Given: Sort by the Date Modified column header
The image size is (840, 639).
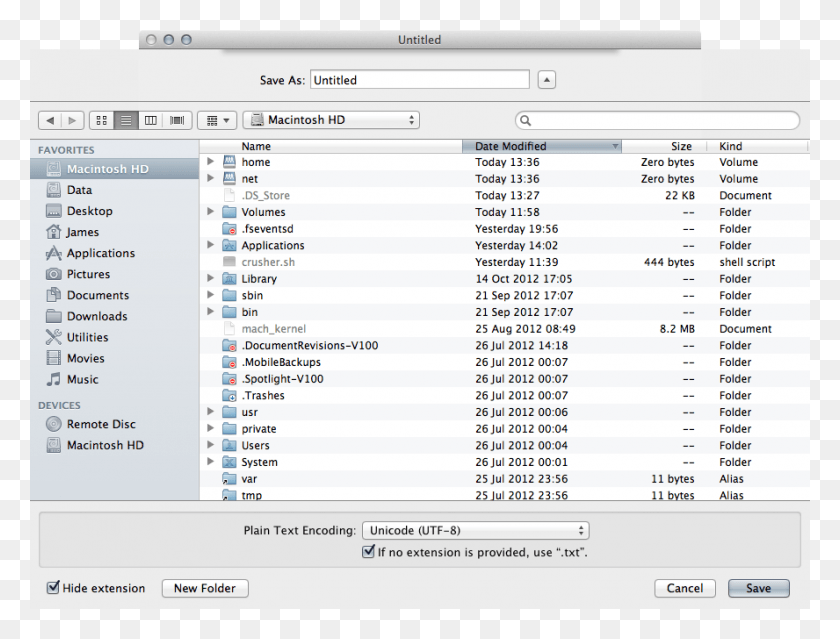Looking at the screenshot, I should 542,146.
